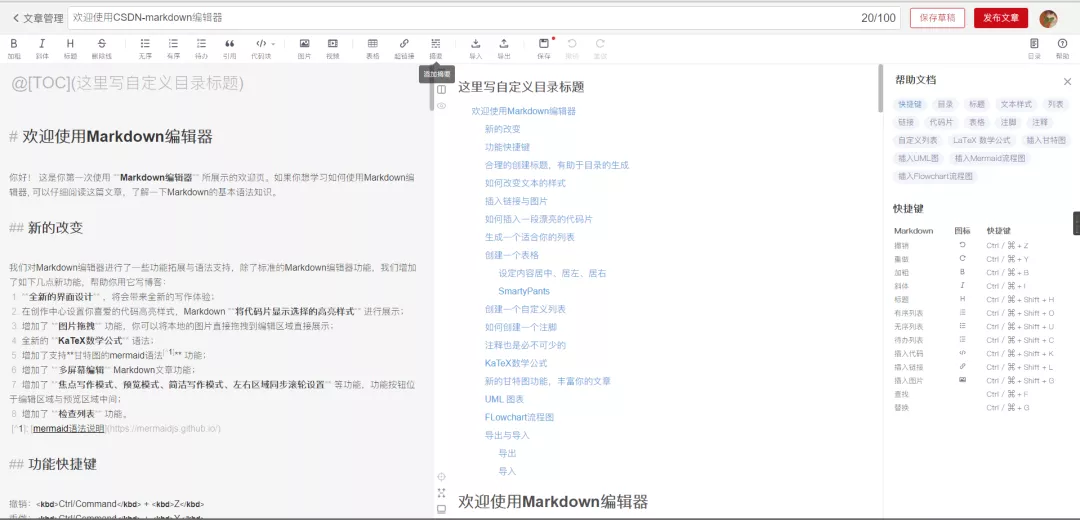Open TOC link 欢迎使用Markdown编辑器

coord(523,111)
